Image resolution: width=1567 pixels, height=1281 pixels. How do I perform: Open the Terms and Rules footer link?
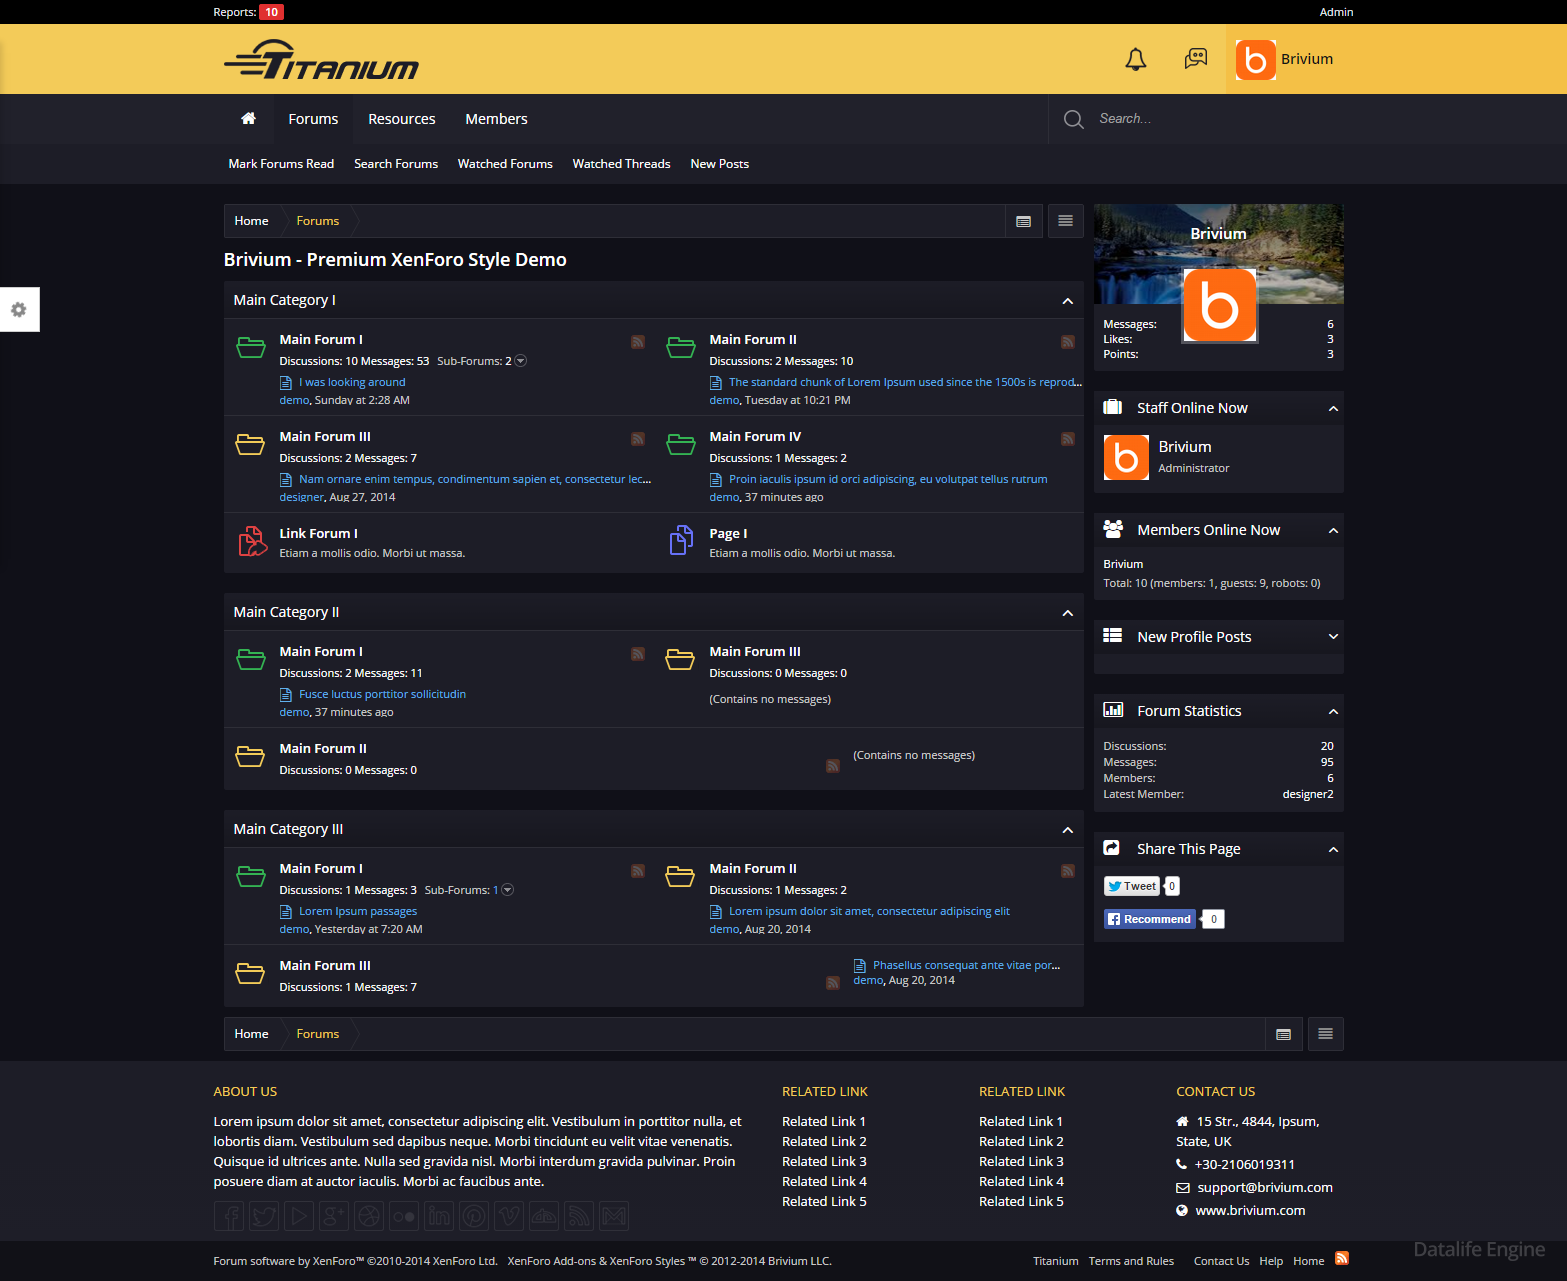point(1131,1261)
